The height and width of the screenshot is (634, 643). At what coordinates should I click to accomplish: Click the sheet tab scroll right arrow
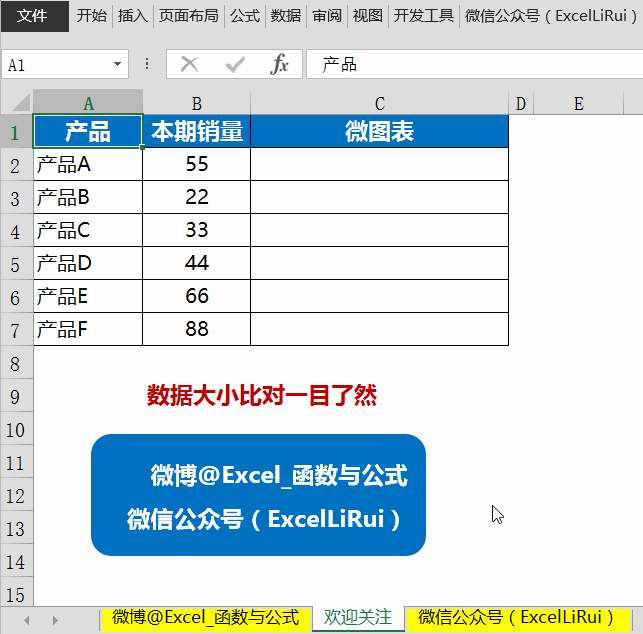click(55, 620)
